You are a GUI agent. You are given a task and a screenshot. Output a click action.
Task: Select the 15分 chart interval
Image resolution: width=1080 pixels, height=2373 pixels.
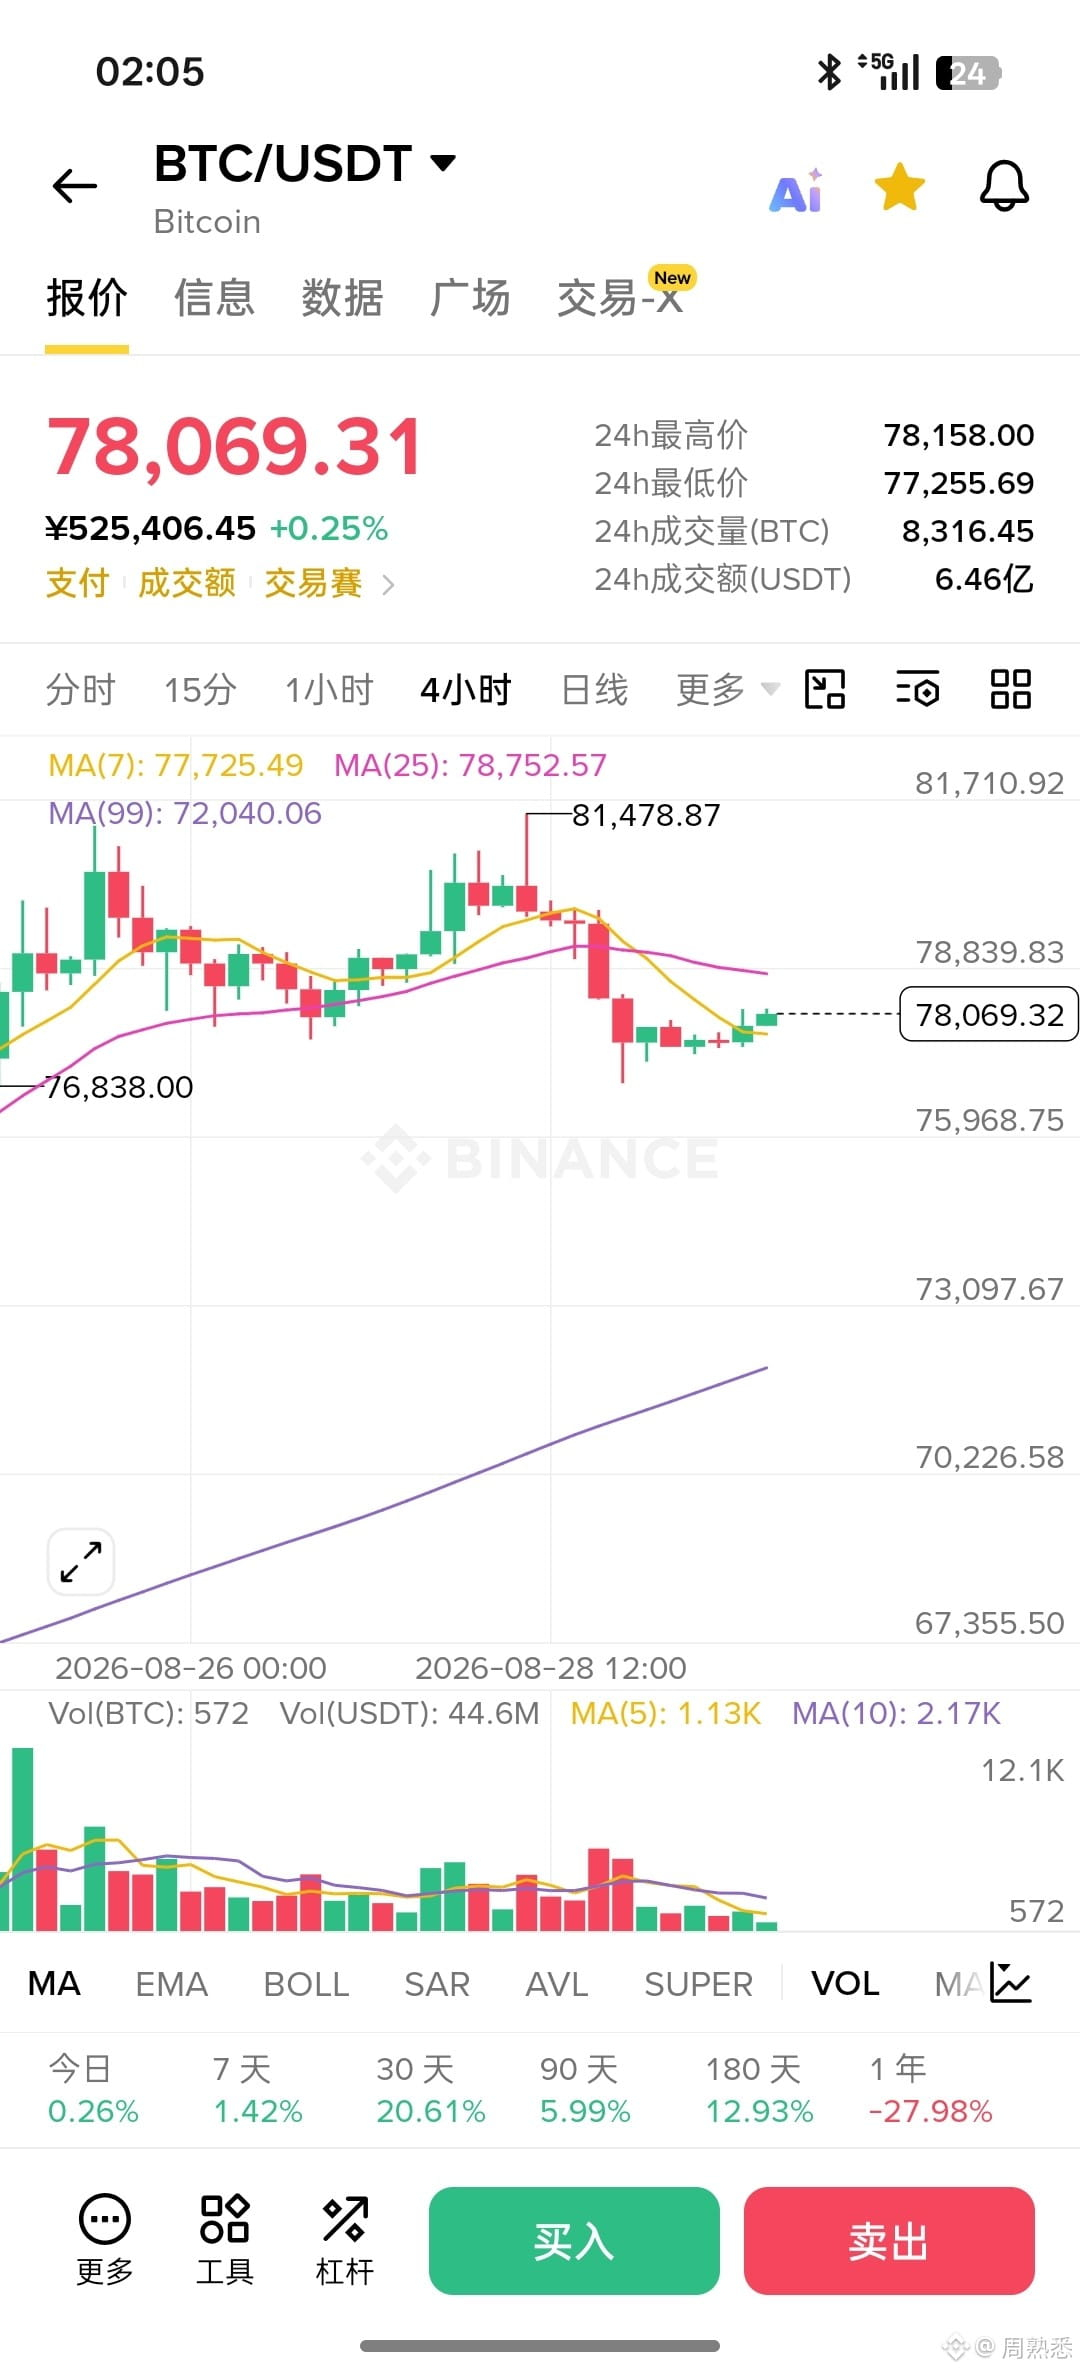pyautogui.click(x=200, y=690)
